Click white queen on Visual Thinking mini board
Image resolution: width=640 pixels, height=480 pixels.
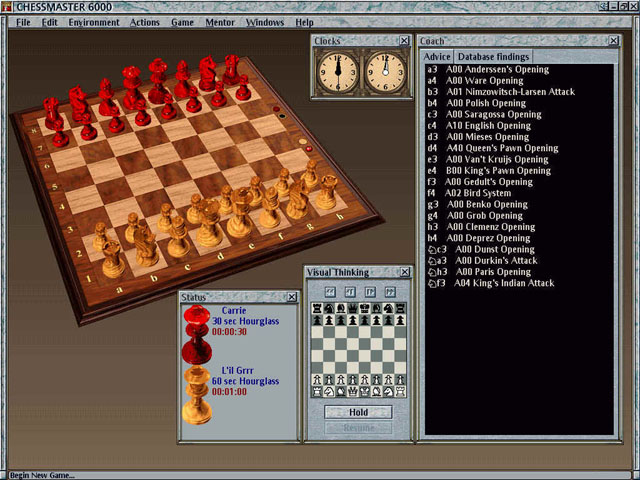coord(353,391)
